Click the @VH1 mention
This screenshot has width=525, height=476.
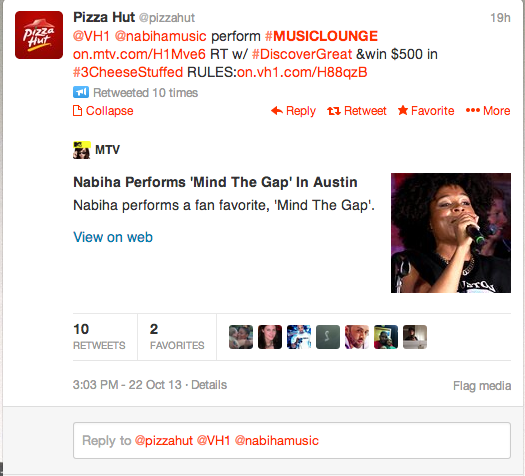tap(91, 36)
